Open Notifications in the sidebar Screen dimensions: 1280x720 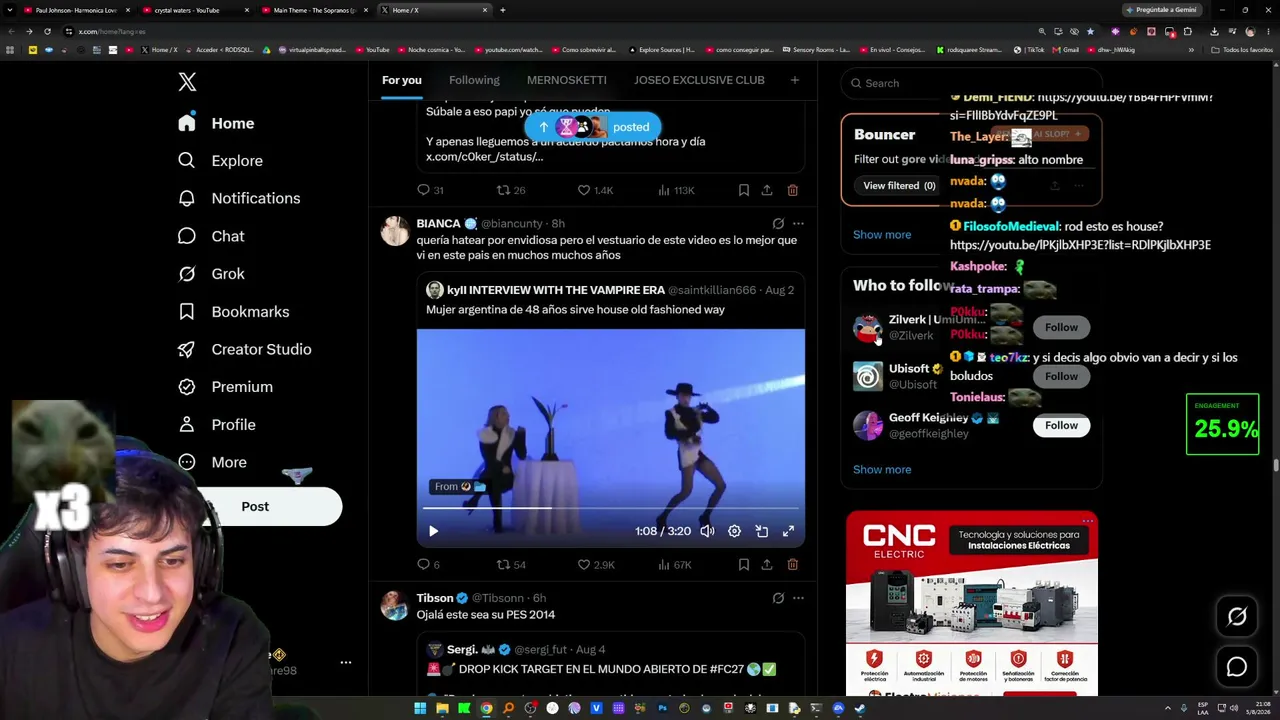239,198
